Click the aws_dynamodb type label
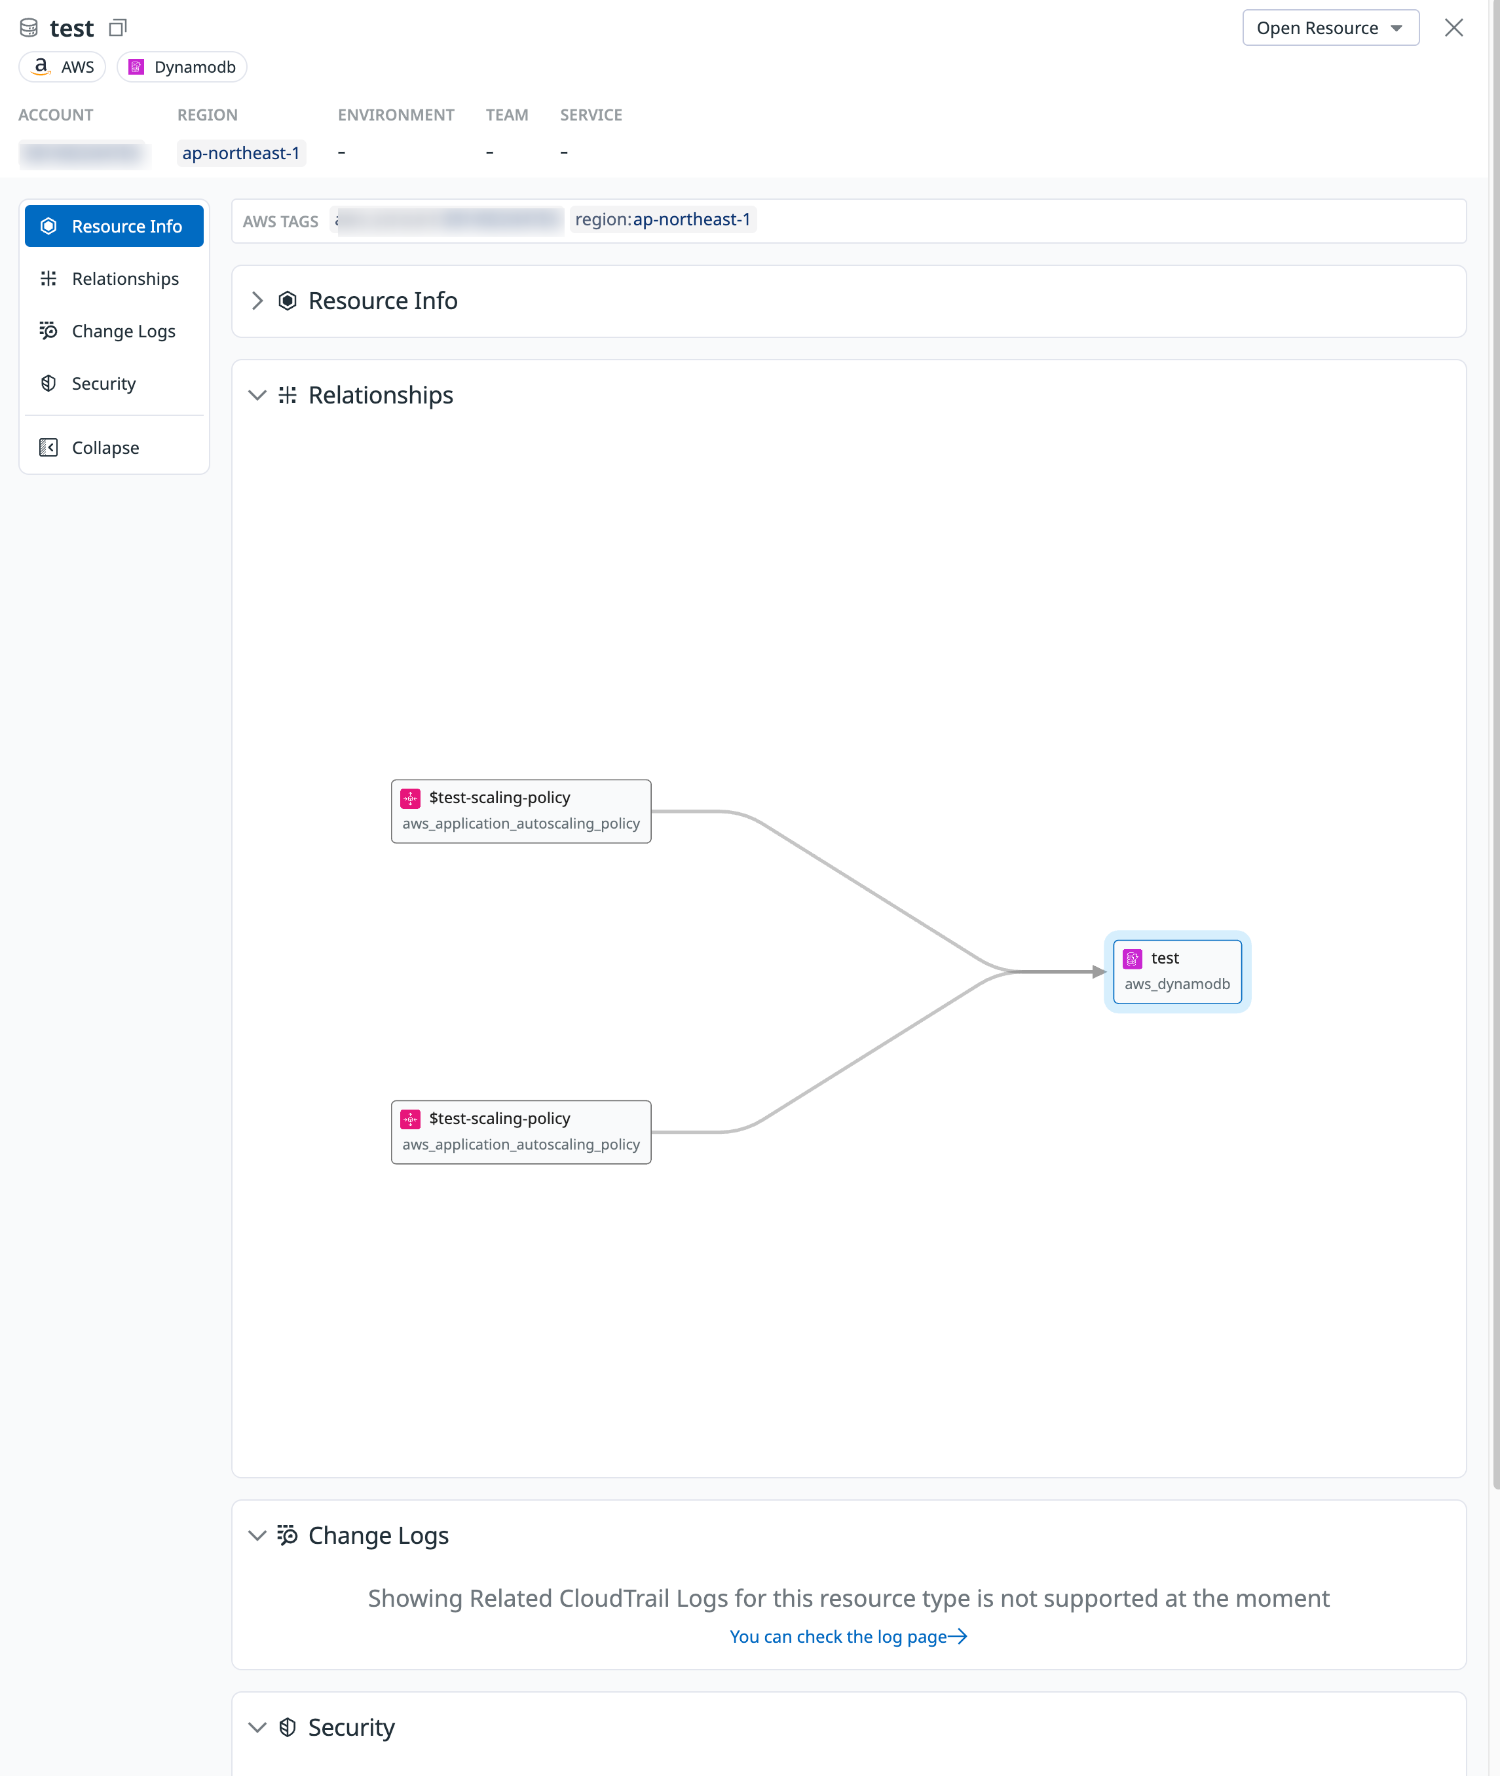Screen dimensions: 1500x1776 click(1177, 984)
